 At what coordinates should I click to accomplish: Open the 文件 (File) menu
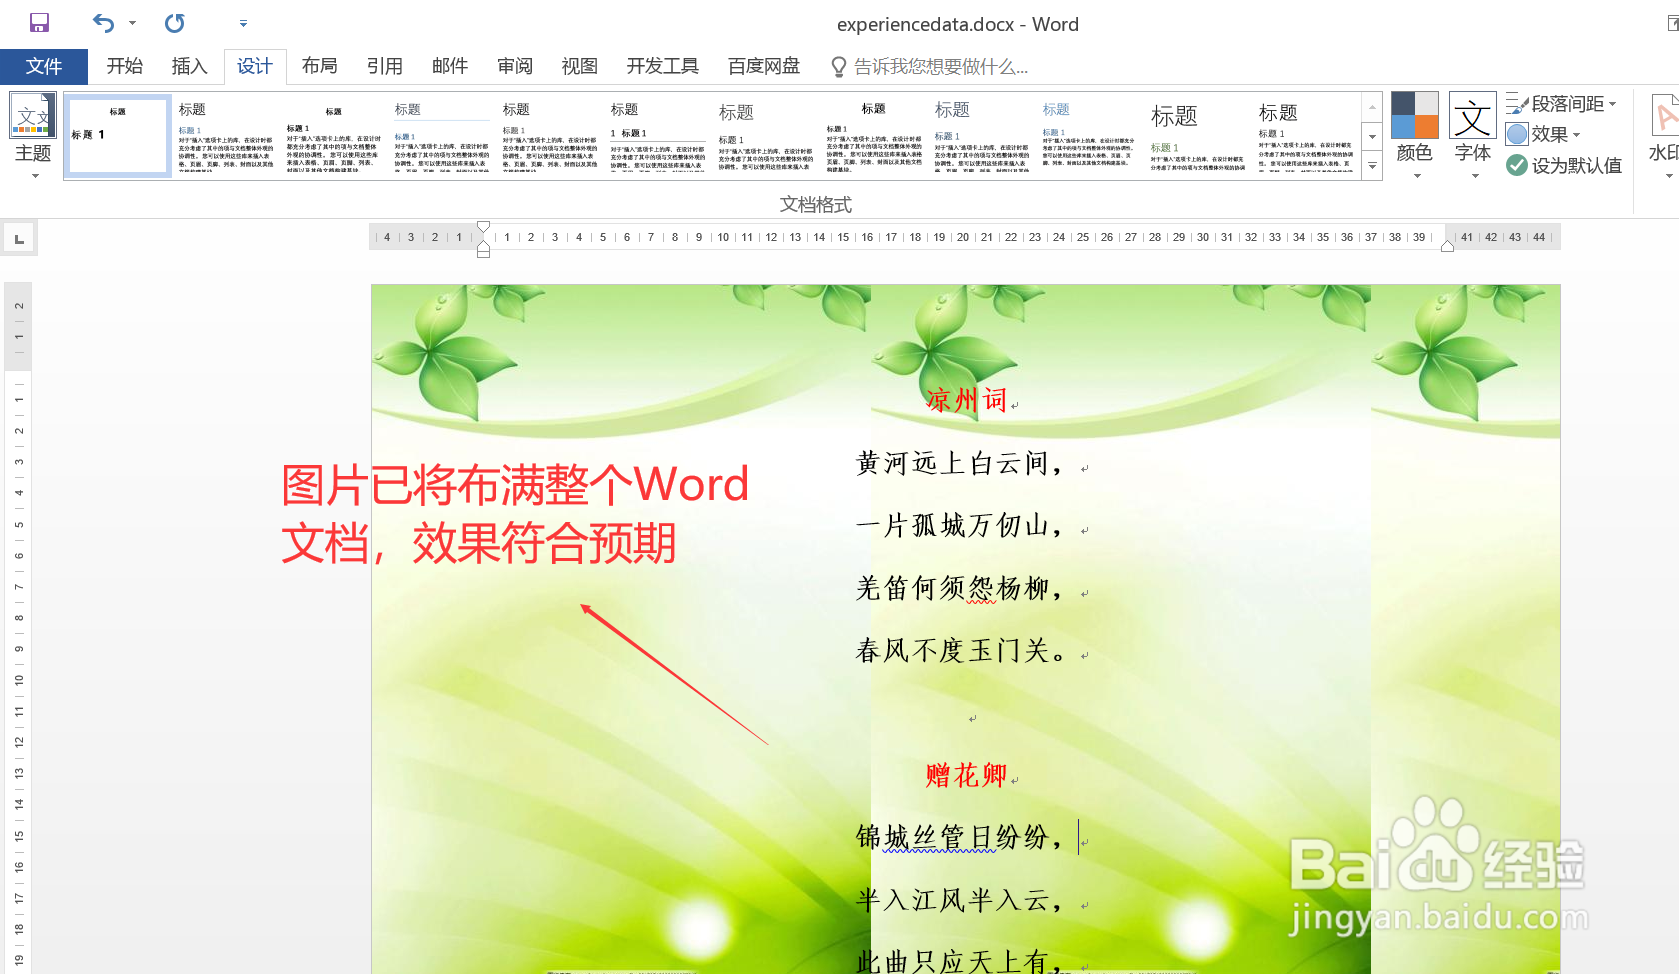coord(44,66)
